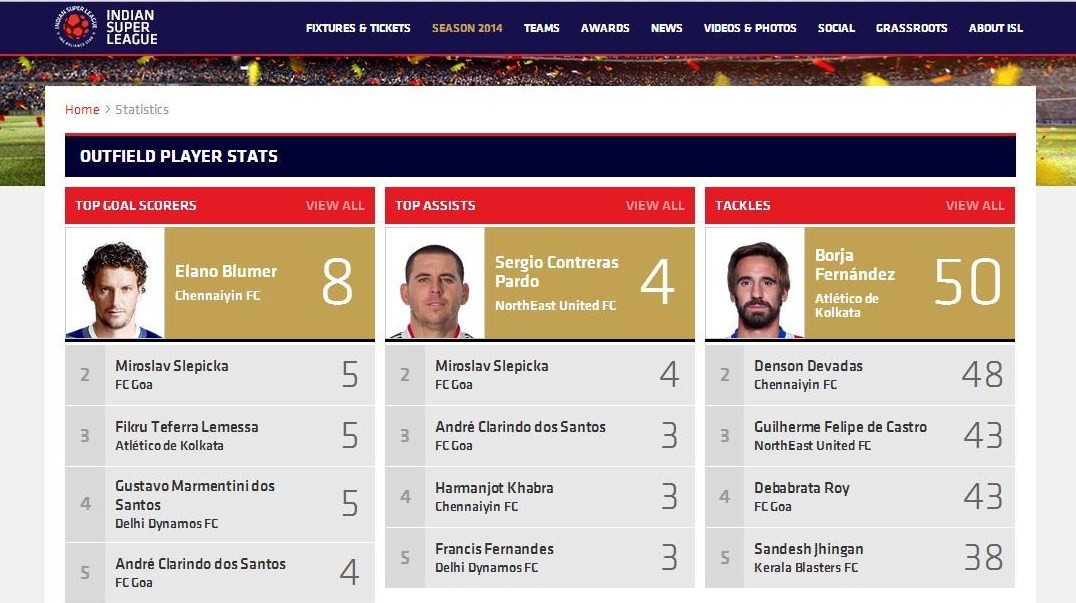The width and height of the screenshot is (1076, 603).
Task: View all top goal scorers
Action: click(x=336, y=205)
